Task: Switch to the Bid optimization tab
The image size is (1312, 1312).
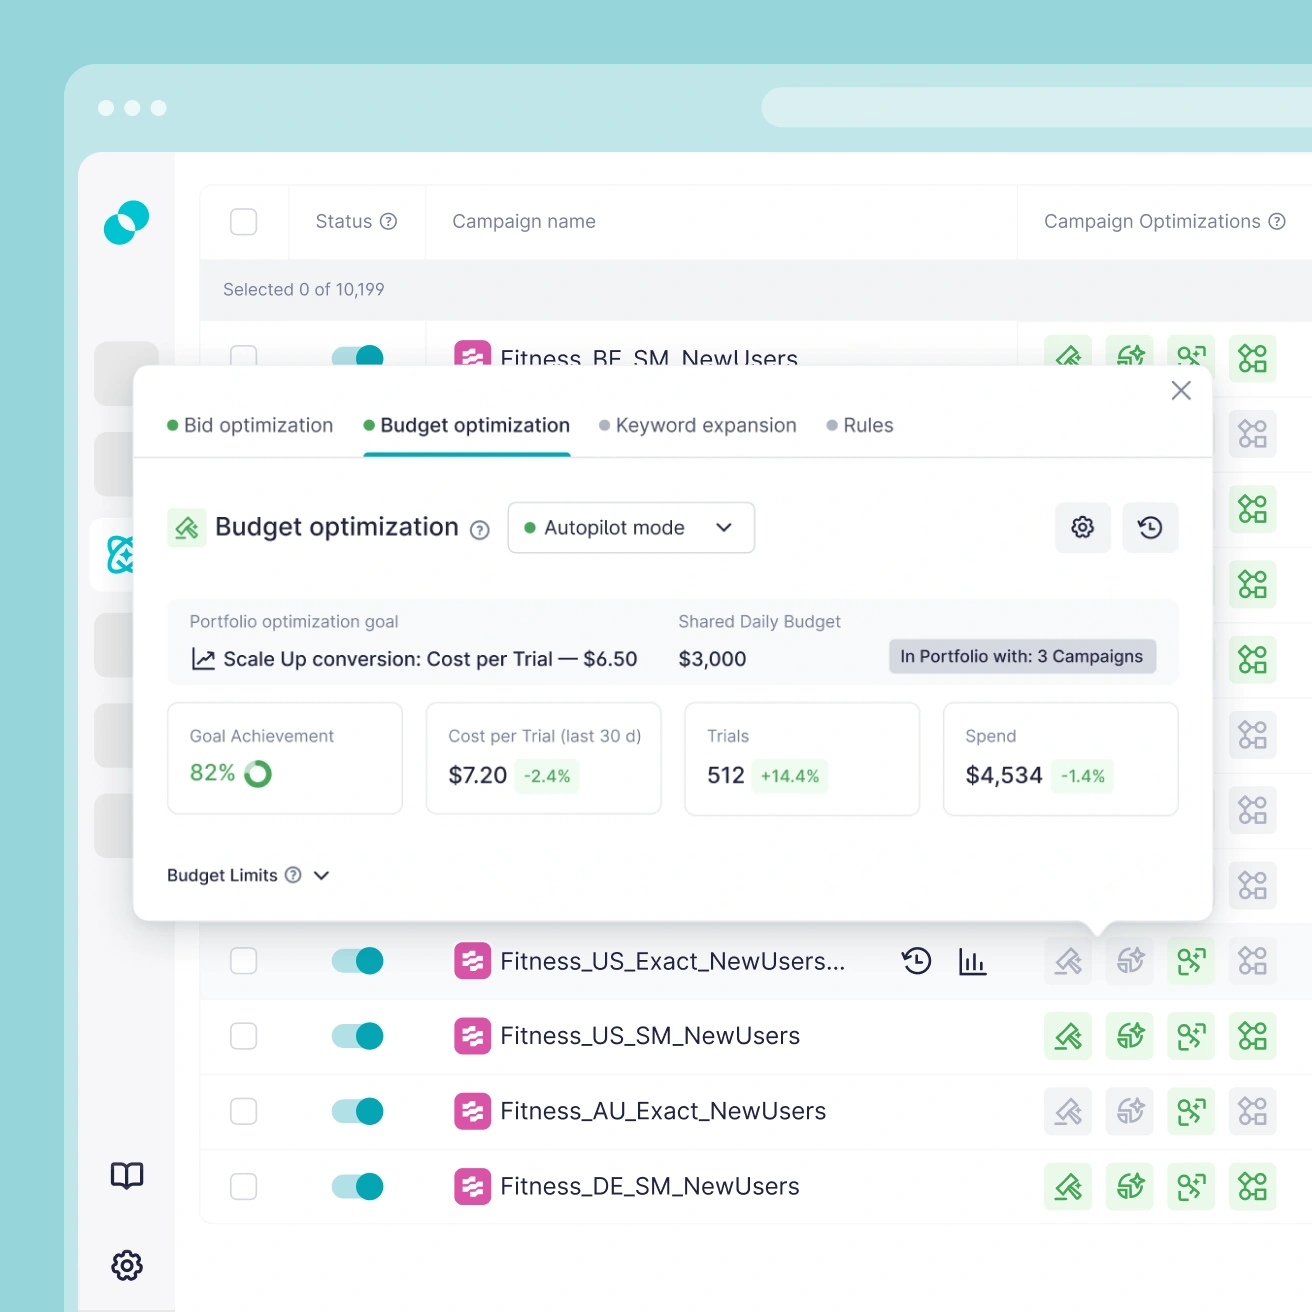Action: [x=250, y=426]
